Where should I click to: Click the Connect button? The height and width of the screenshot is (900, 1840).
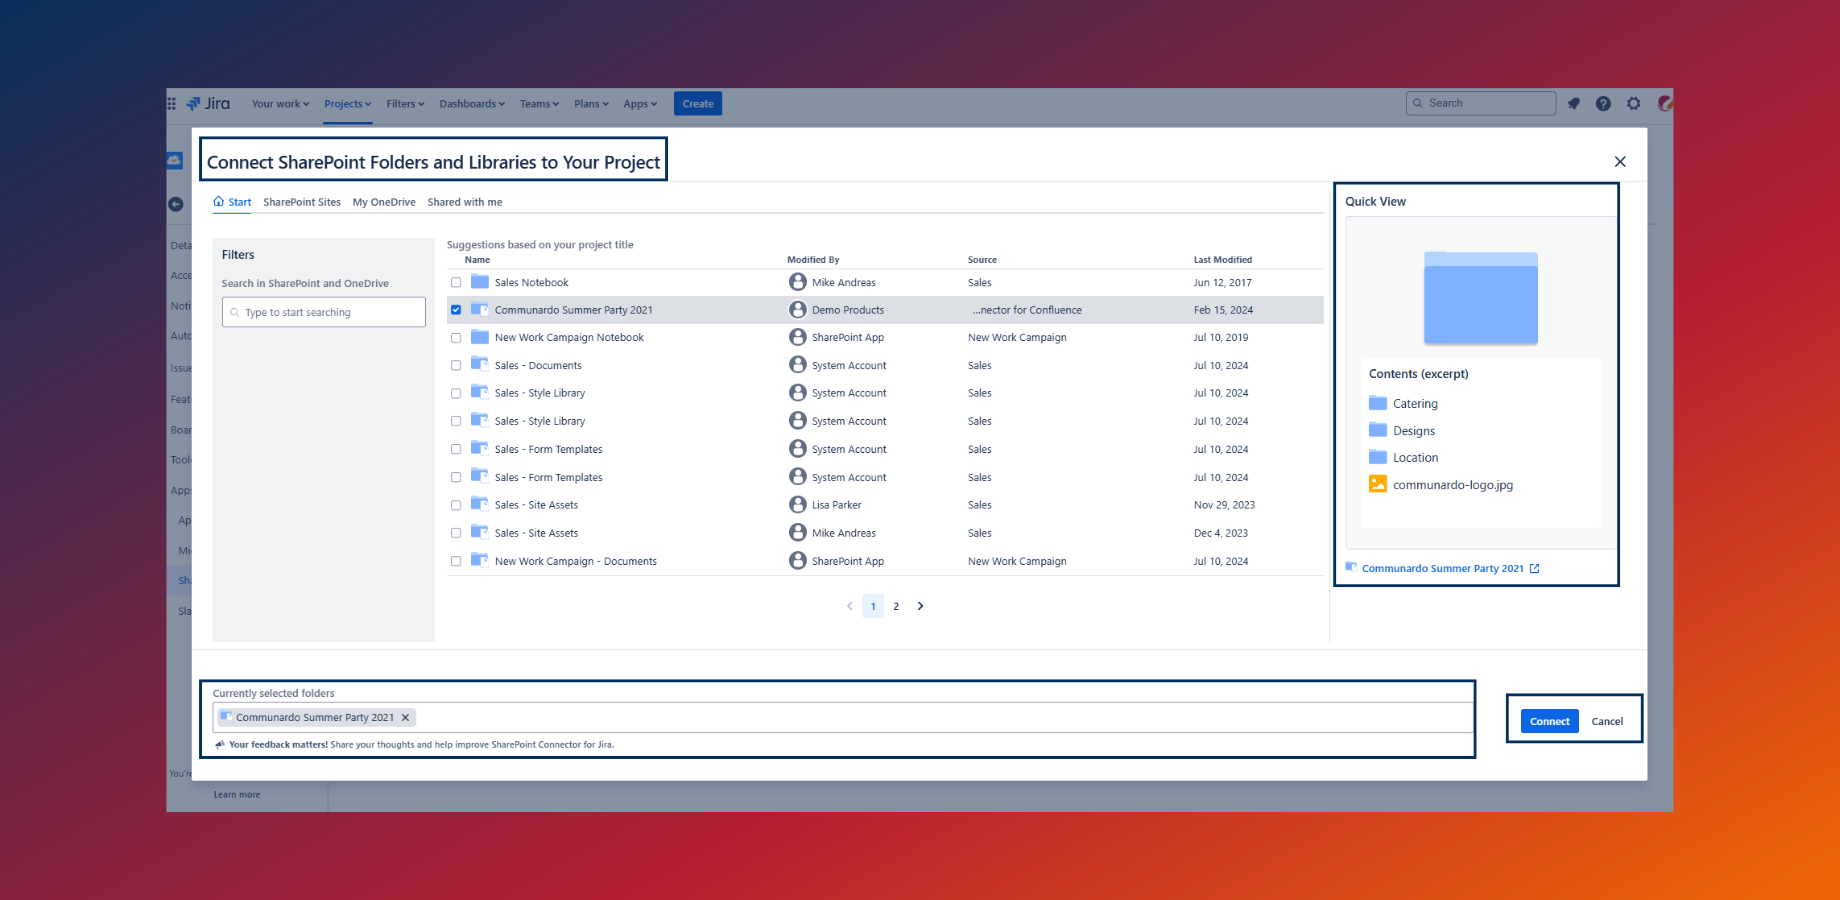point(1549,721)
